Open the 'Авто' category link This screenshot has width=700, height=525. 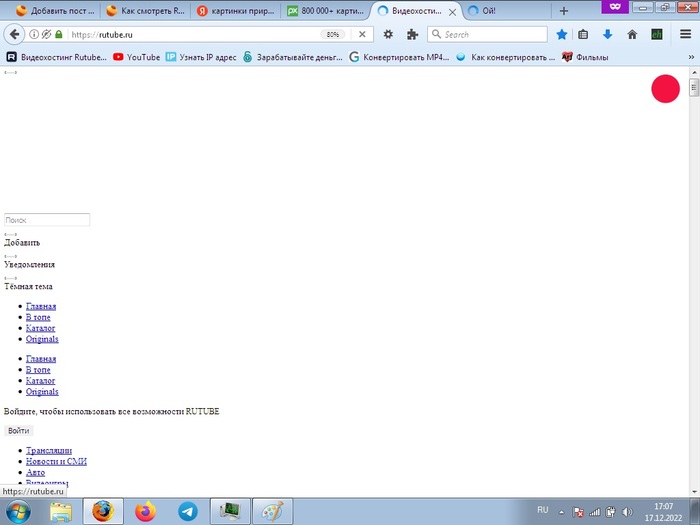35,472
